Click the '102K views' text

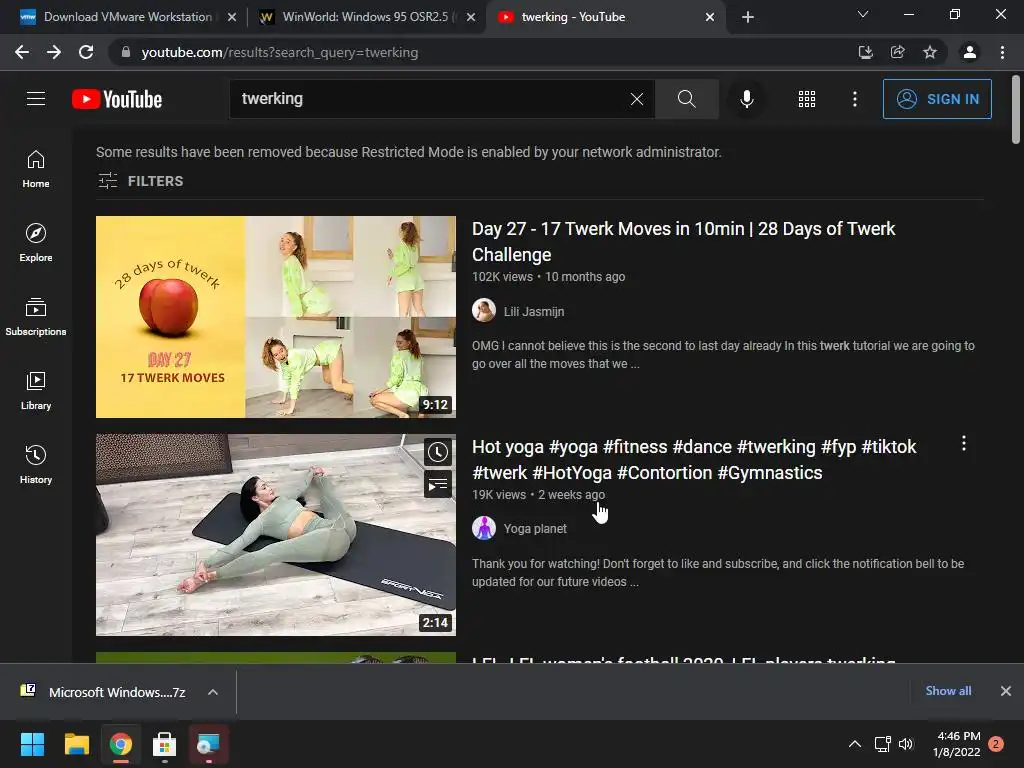[502, 276]
